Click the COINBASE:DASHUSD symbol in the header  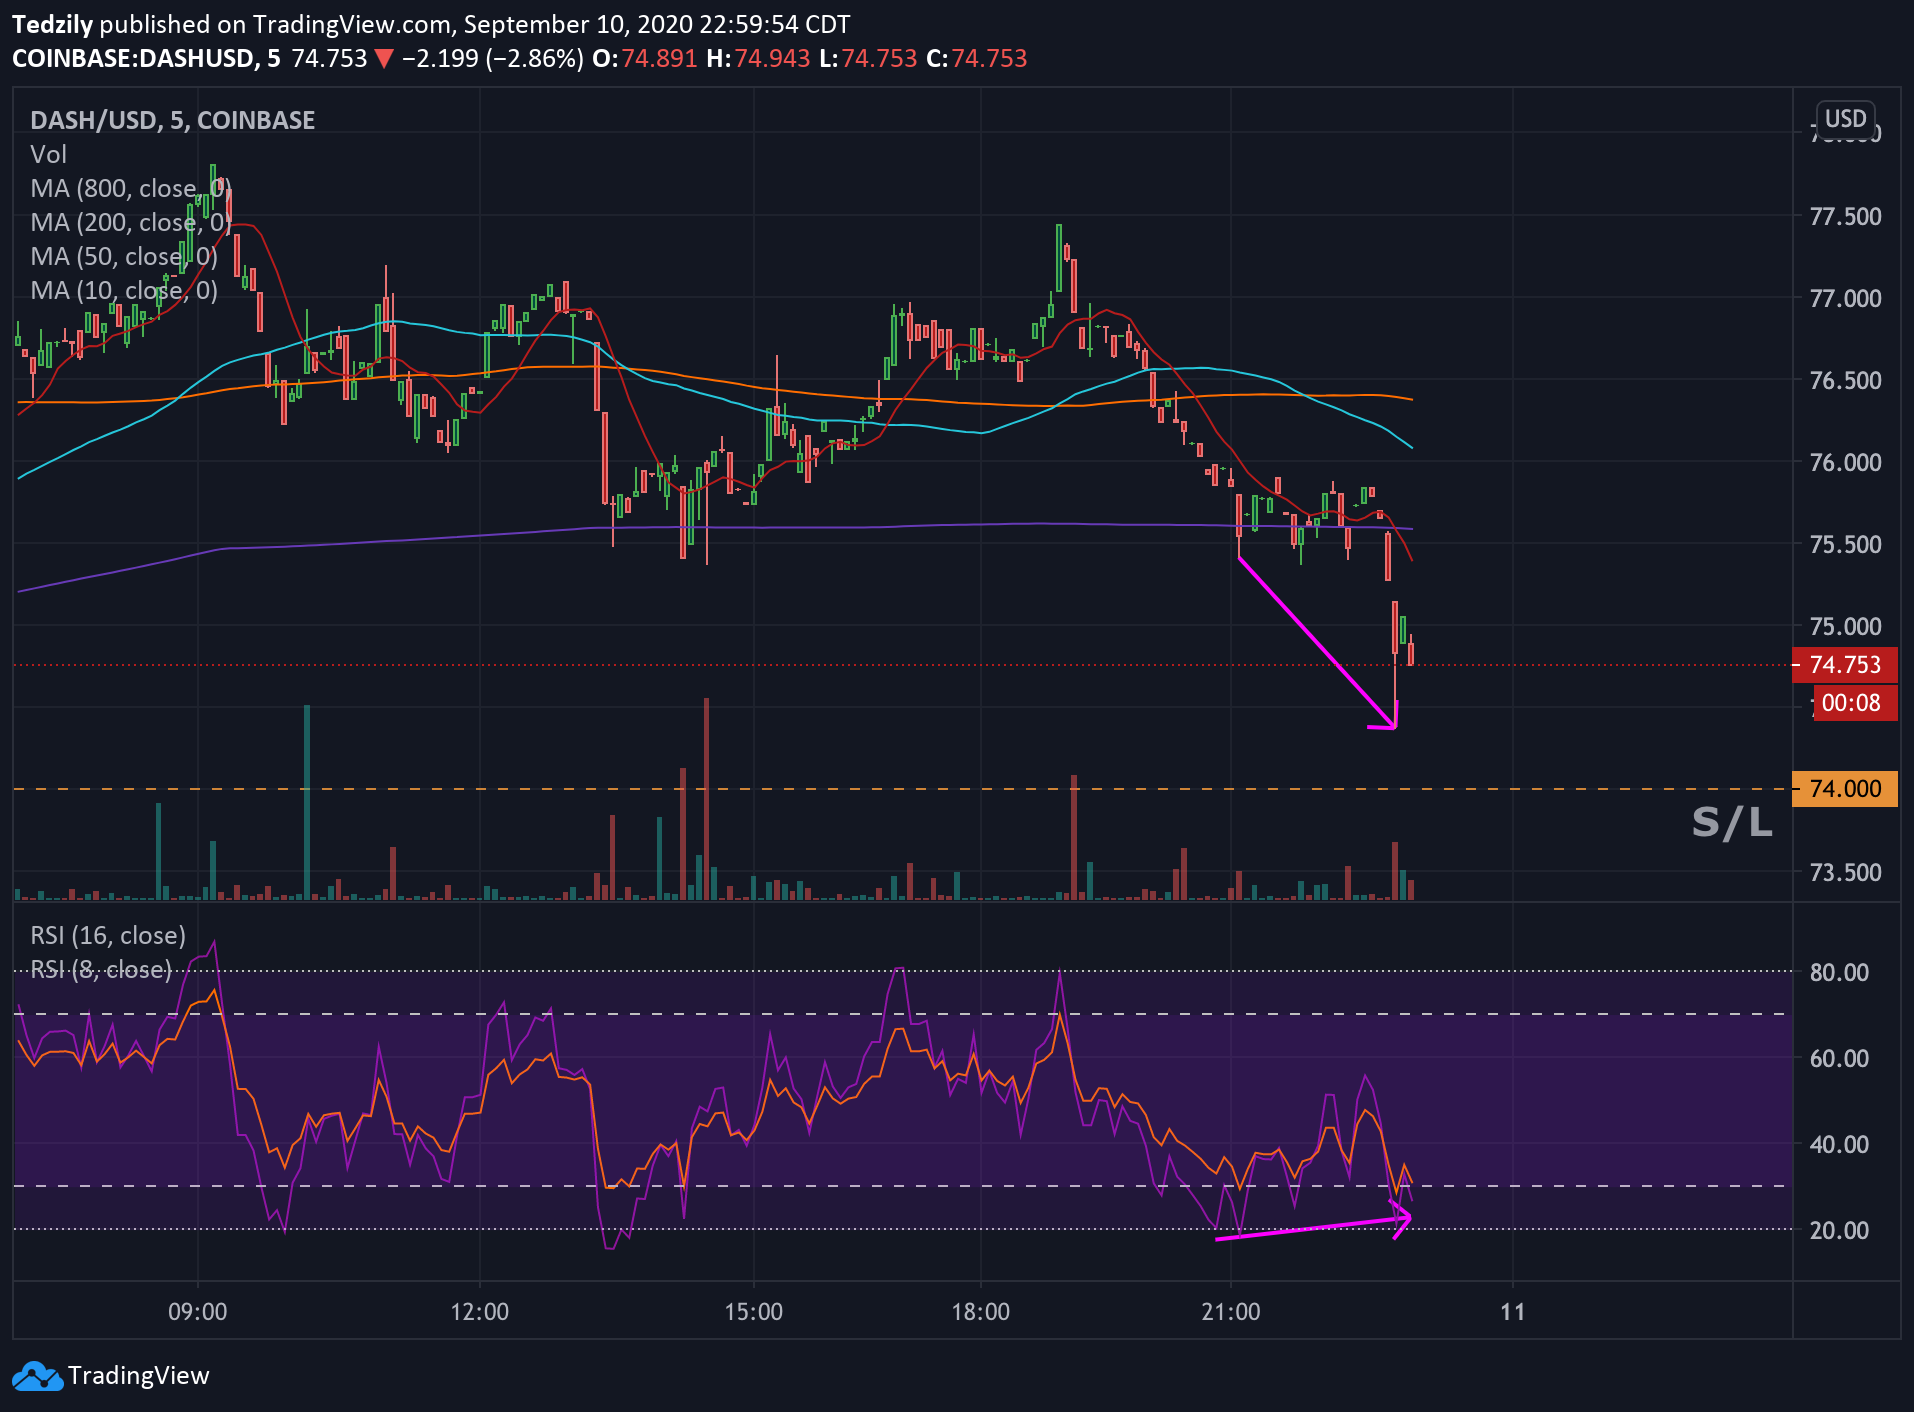click(x=132, y=59)
